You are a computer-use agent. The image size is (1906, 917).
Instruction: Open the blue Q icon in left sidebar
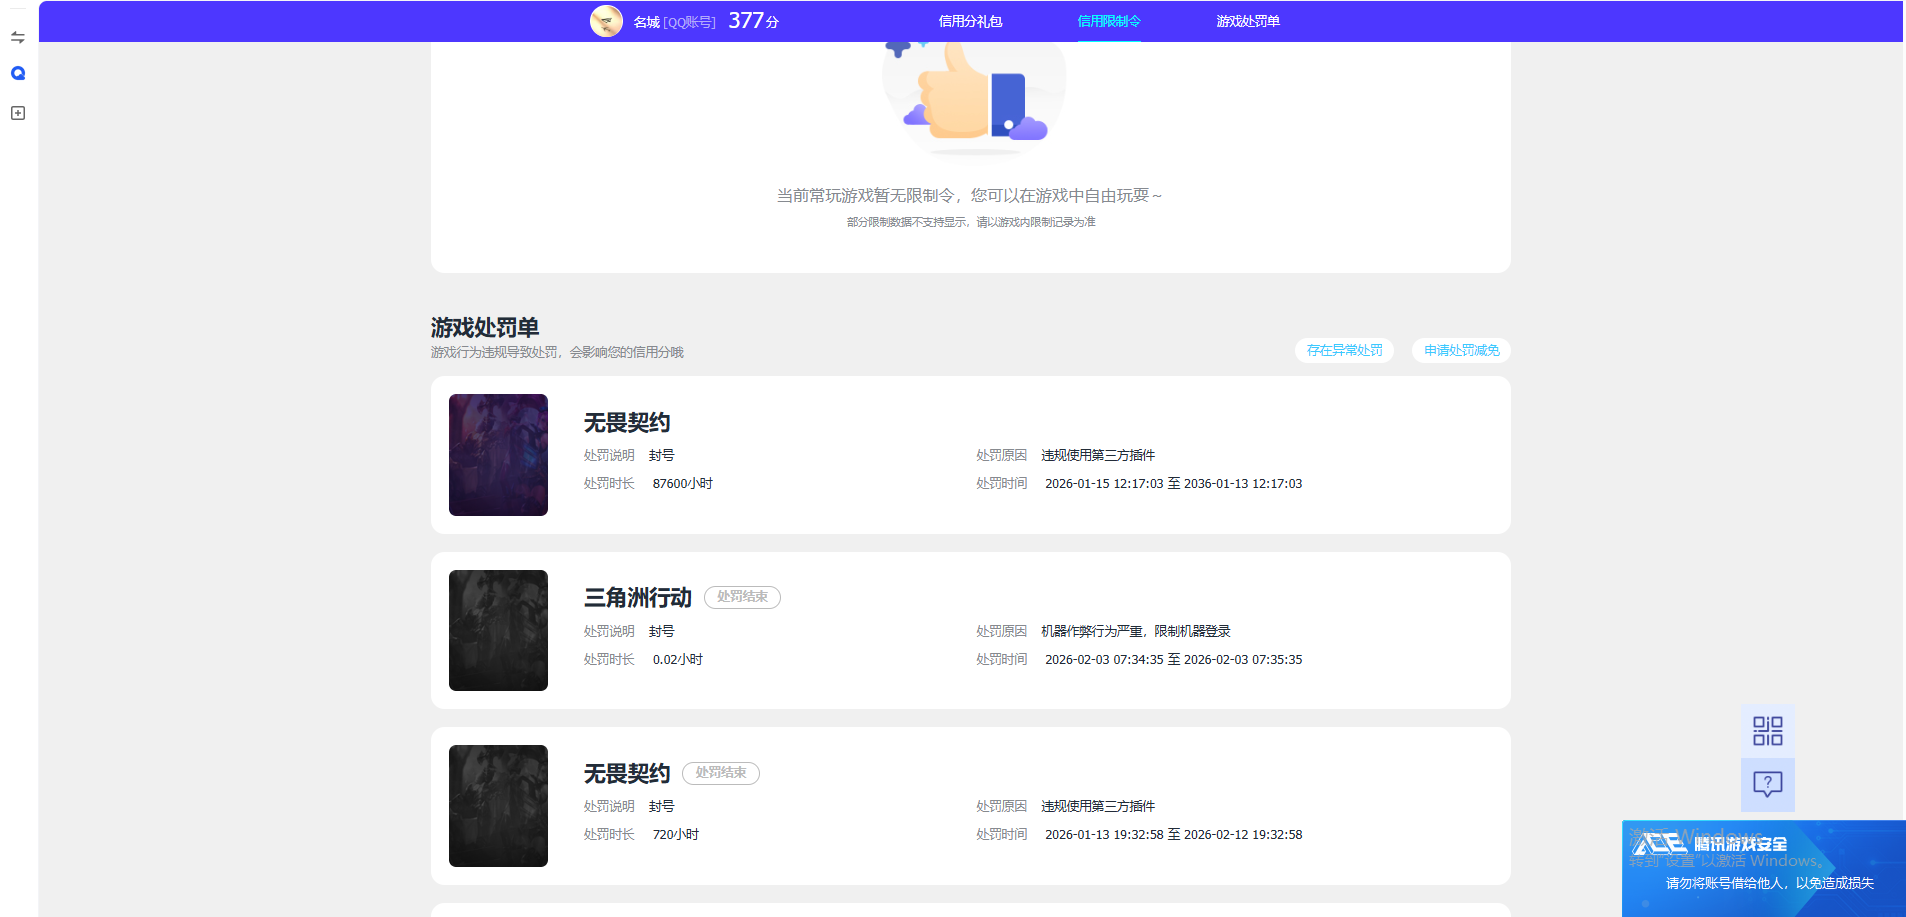18,73
